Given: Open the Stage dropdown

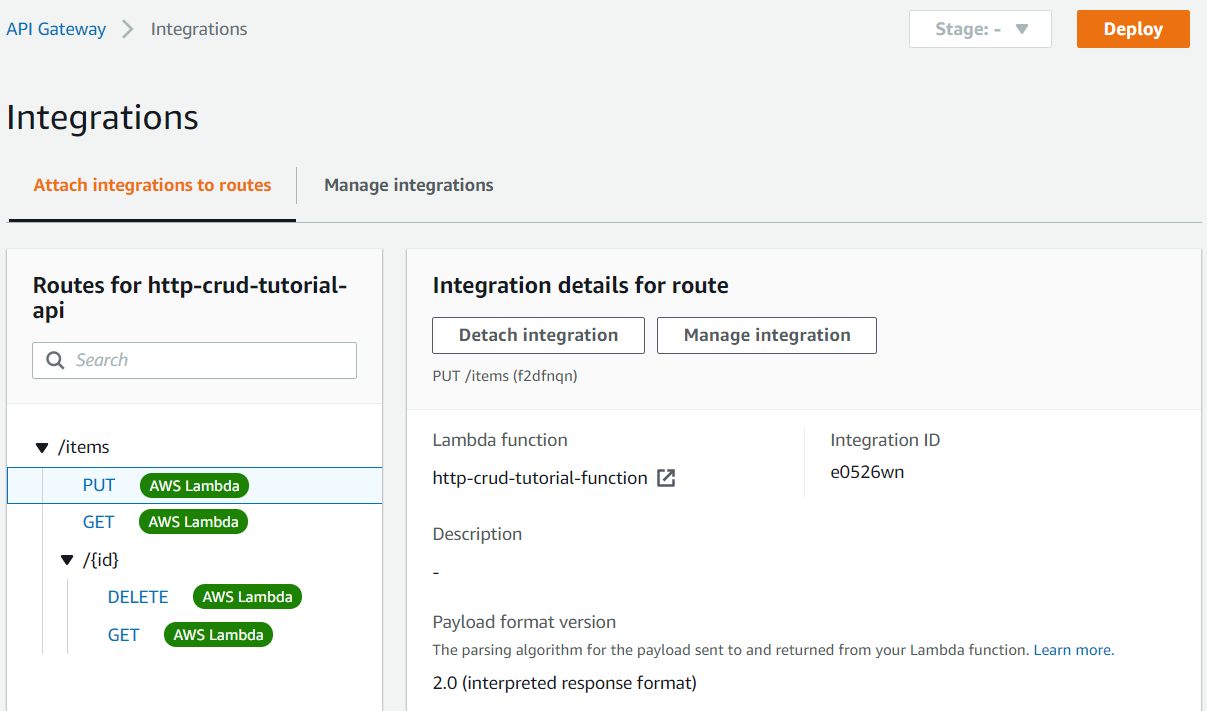Looking at the screenshot, I should pos(980,29).
